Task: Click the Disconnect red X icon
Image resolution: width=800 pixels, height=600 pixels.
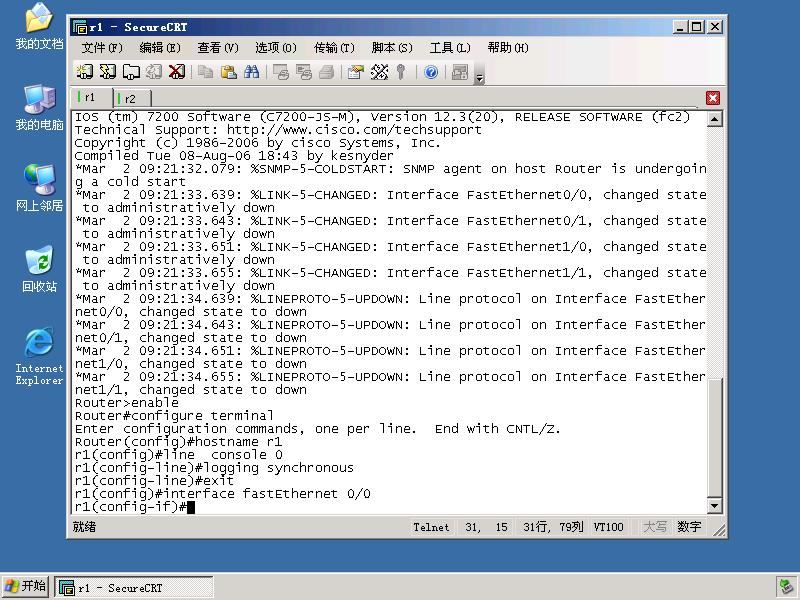Action: (177, 72)
